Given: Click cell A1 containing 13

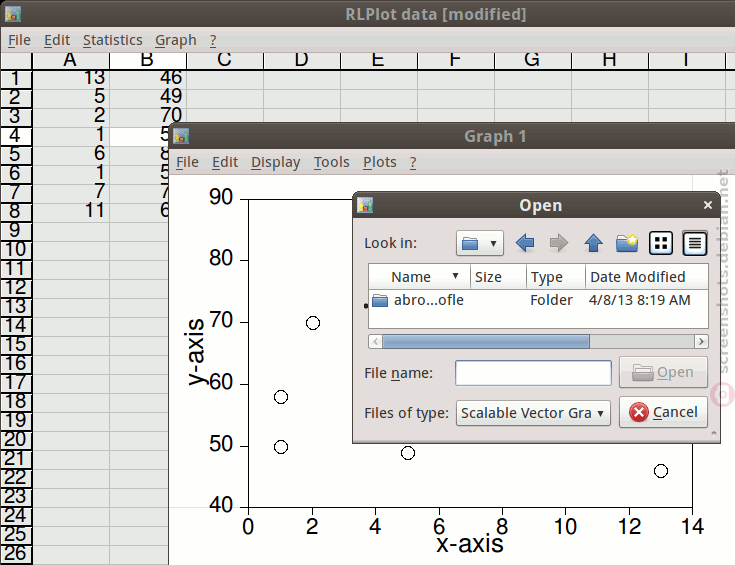Looking at the screenshot, I should 70,78.
